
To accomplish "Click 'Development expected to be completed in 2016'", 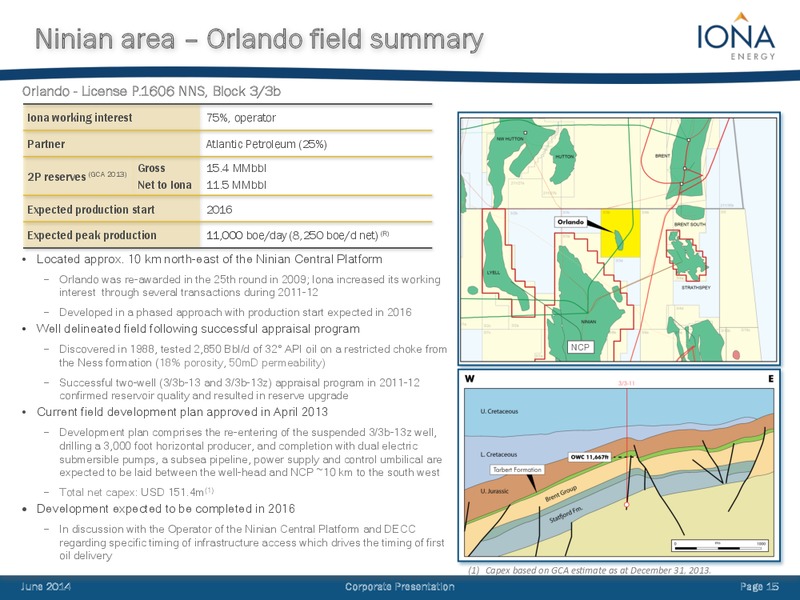I will point(166,509).
